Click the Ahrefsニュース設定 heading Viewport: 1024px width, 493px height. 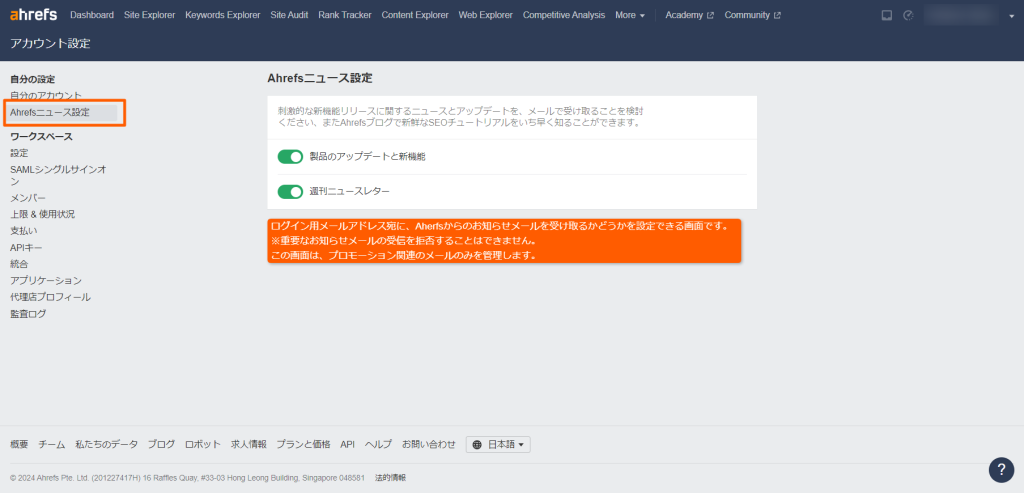(320, 78)
